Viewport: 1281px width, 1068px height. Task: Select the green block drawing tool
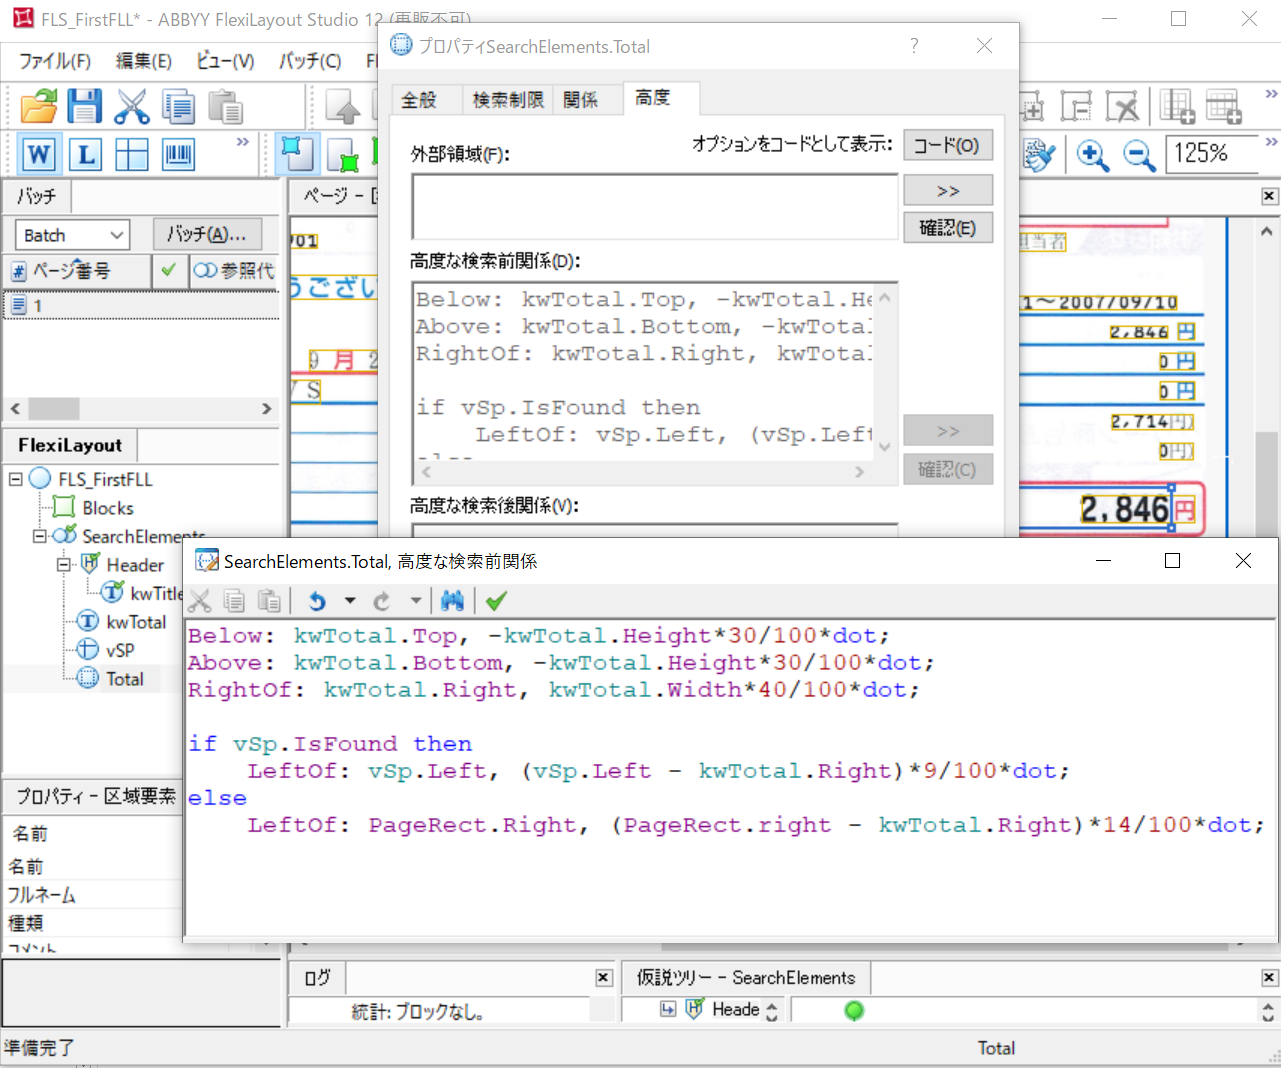(x=343, y=154)
